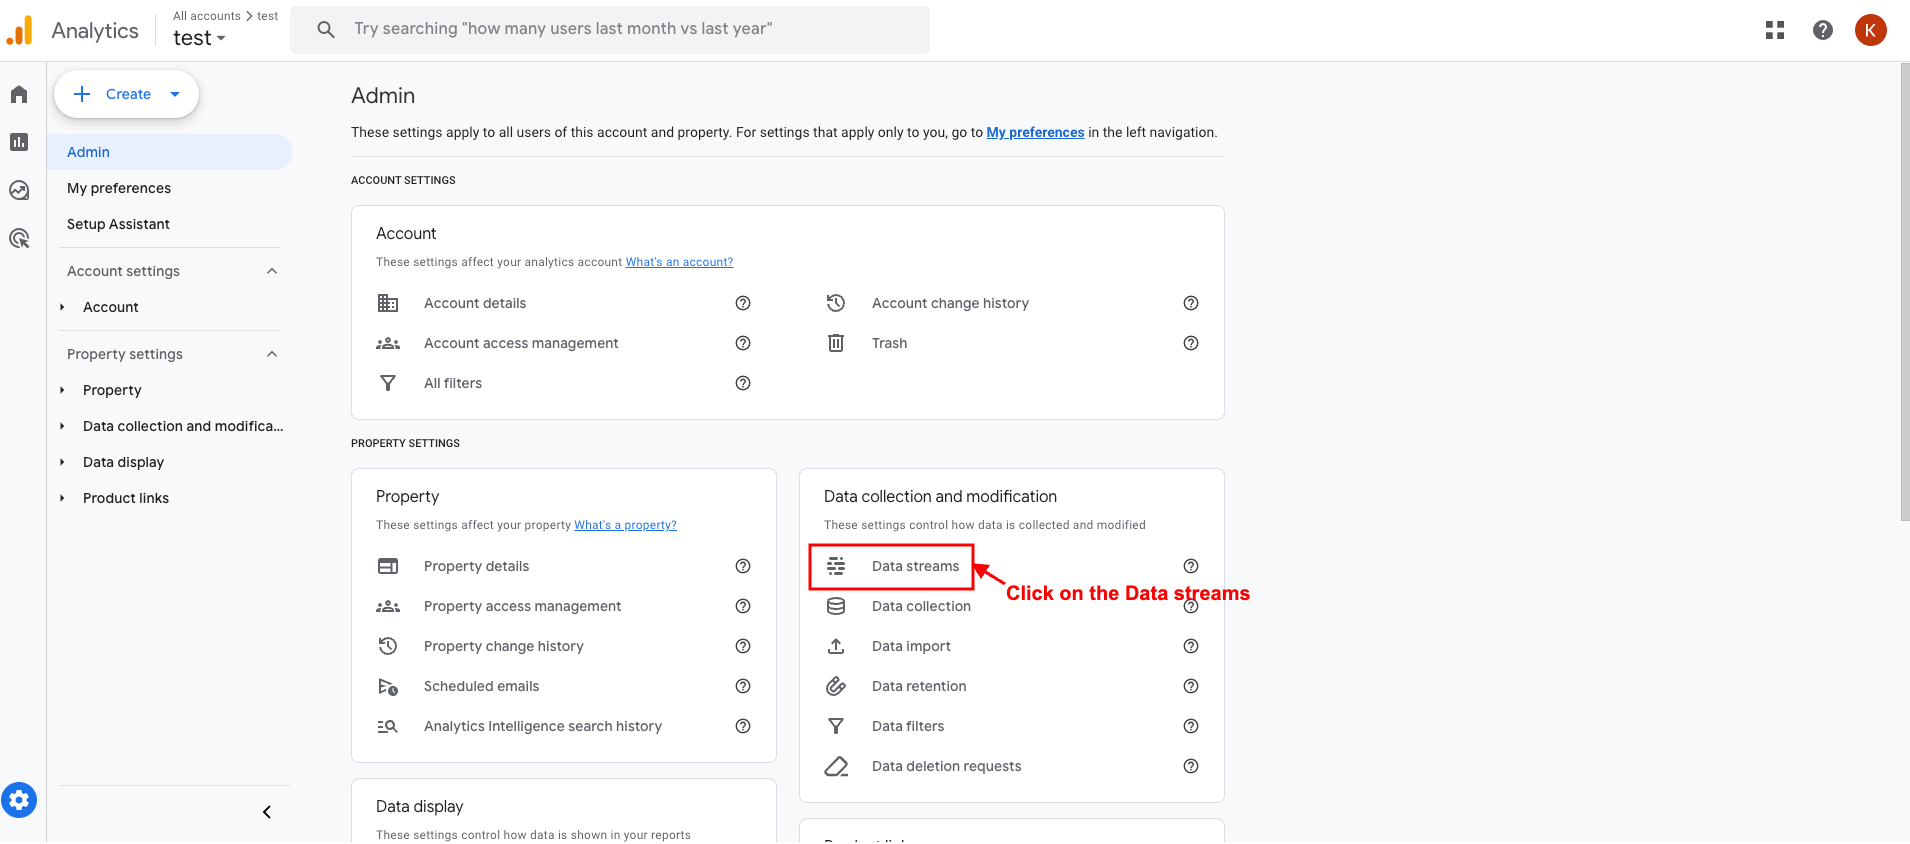Open Trash
Viewport: 1910px width, 844px height.
pos(890,343)
